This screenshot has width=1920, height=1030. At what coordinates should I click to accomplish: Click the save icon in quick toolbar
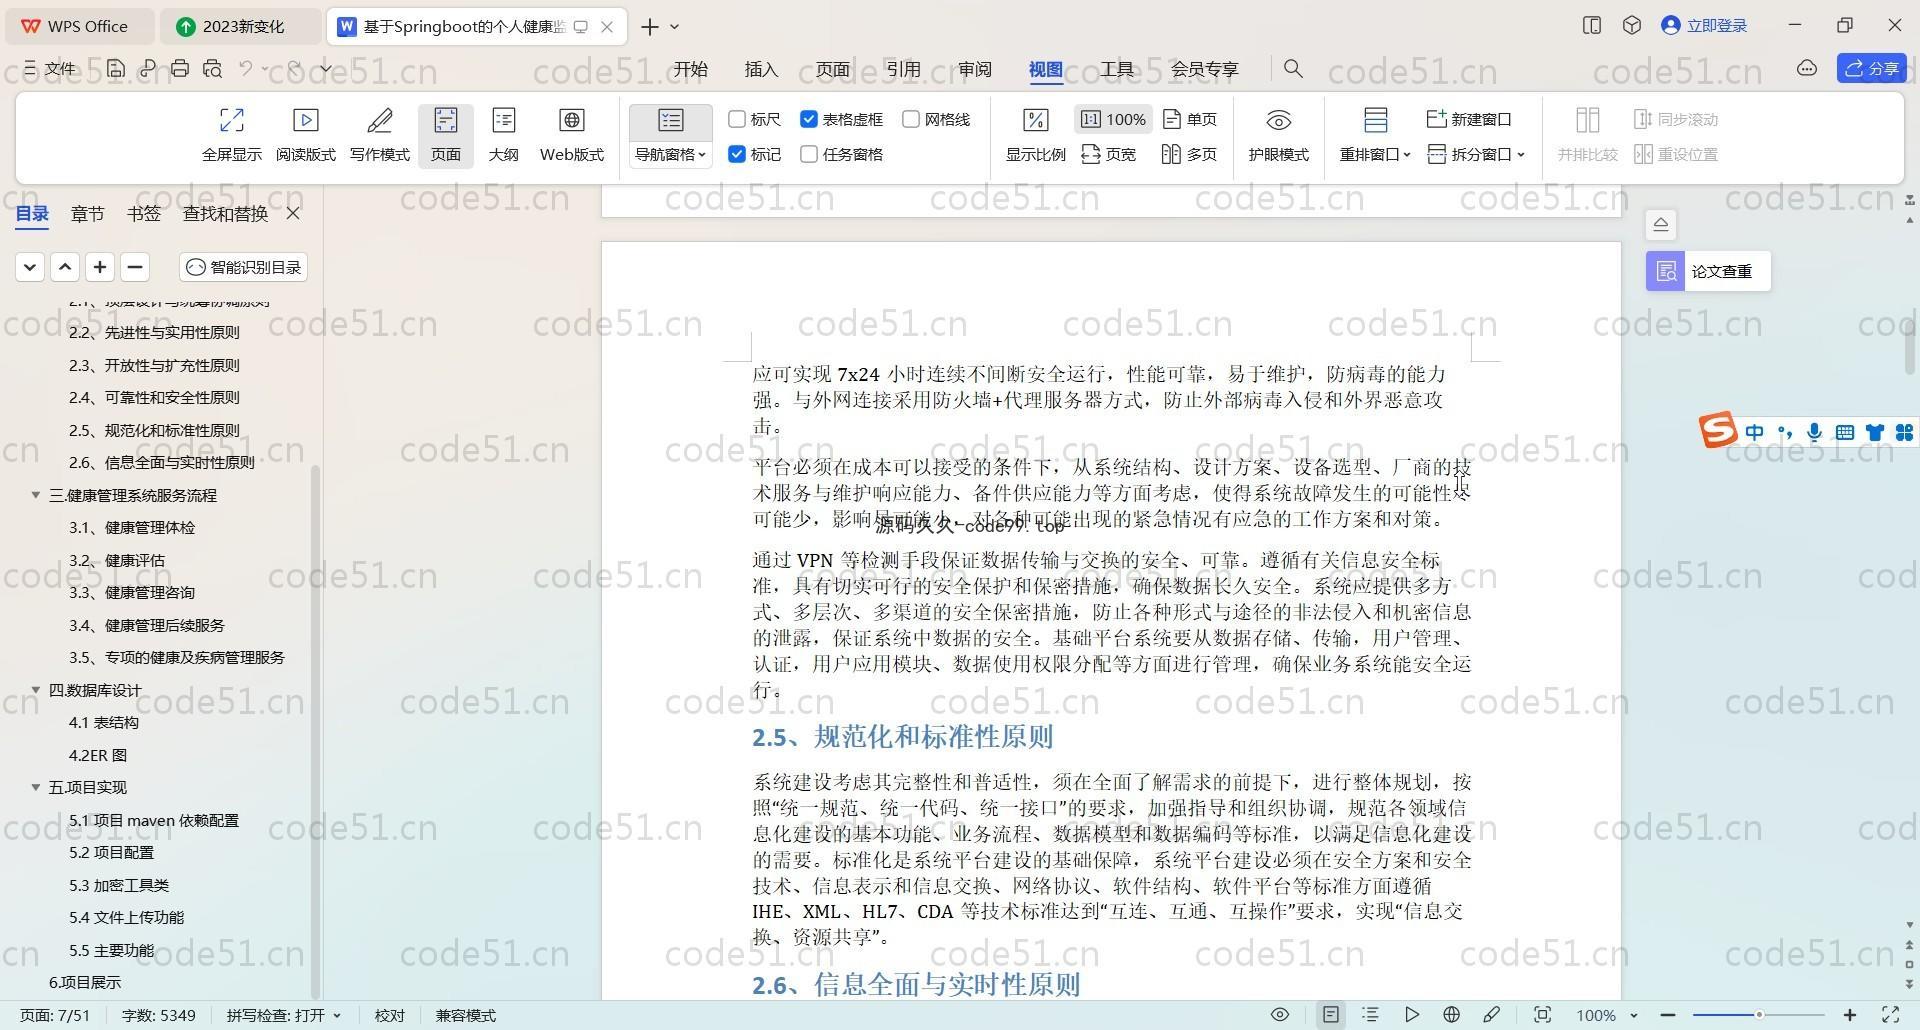tap(116, 68)
